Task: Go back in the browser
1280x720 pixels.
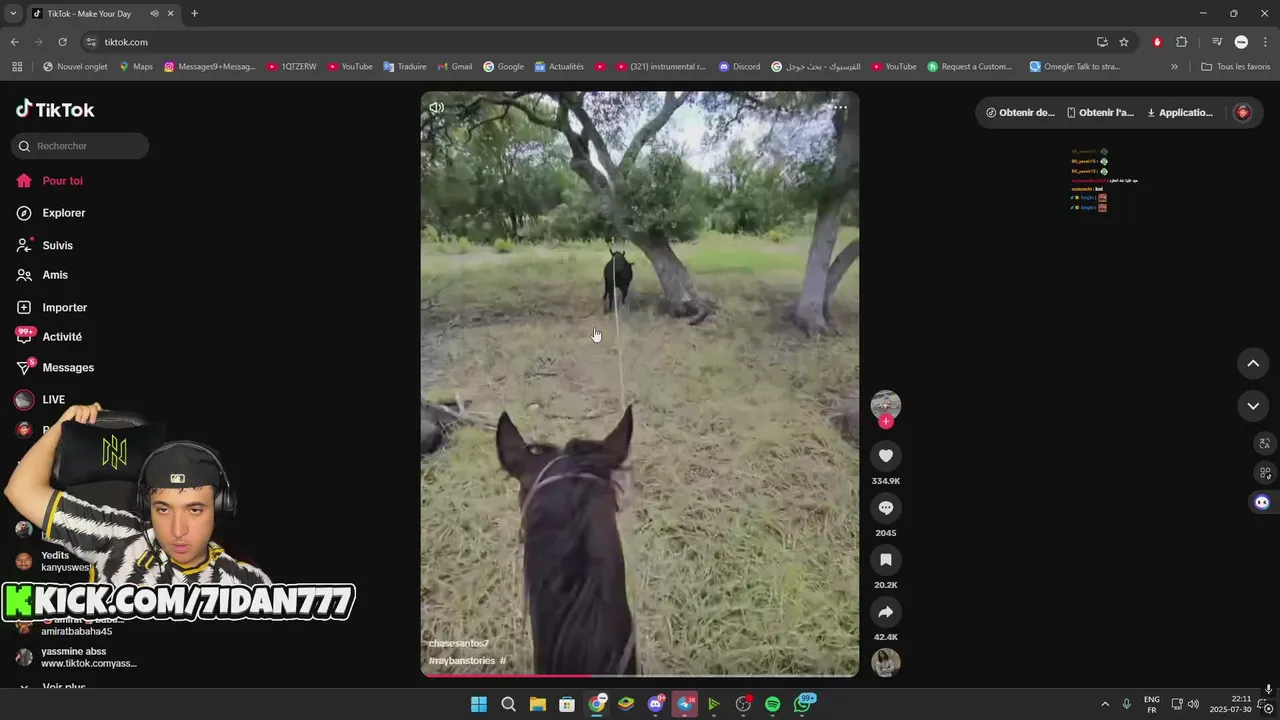Action: (14, 42)
